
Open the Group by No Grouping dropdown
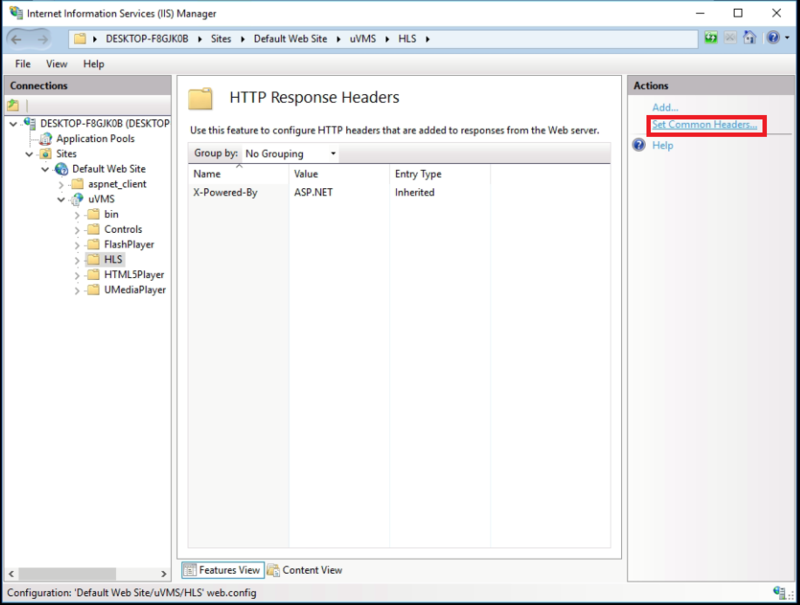coord(290,154)
